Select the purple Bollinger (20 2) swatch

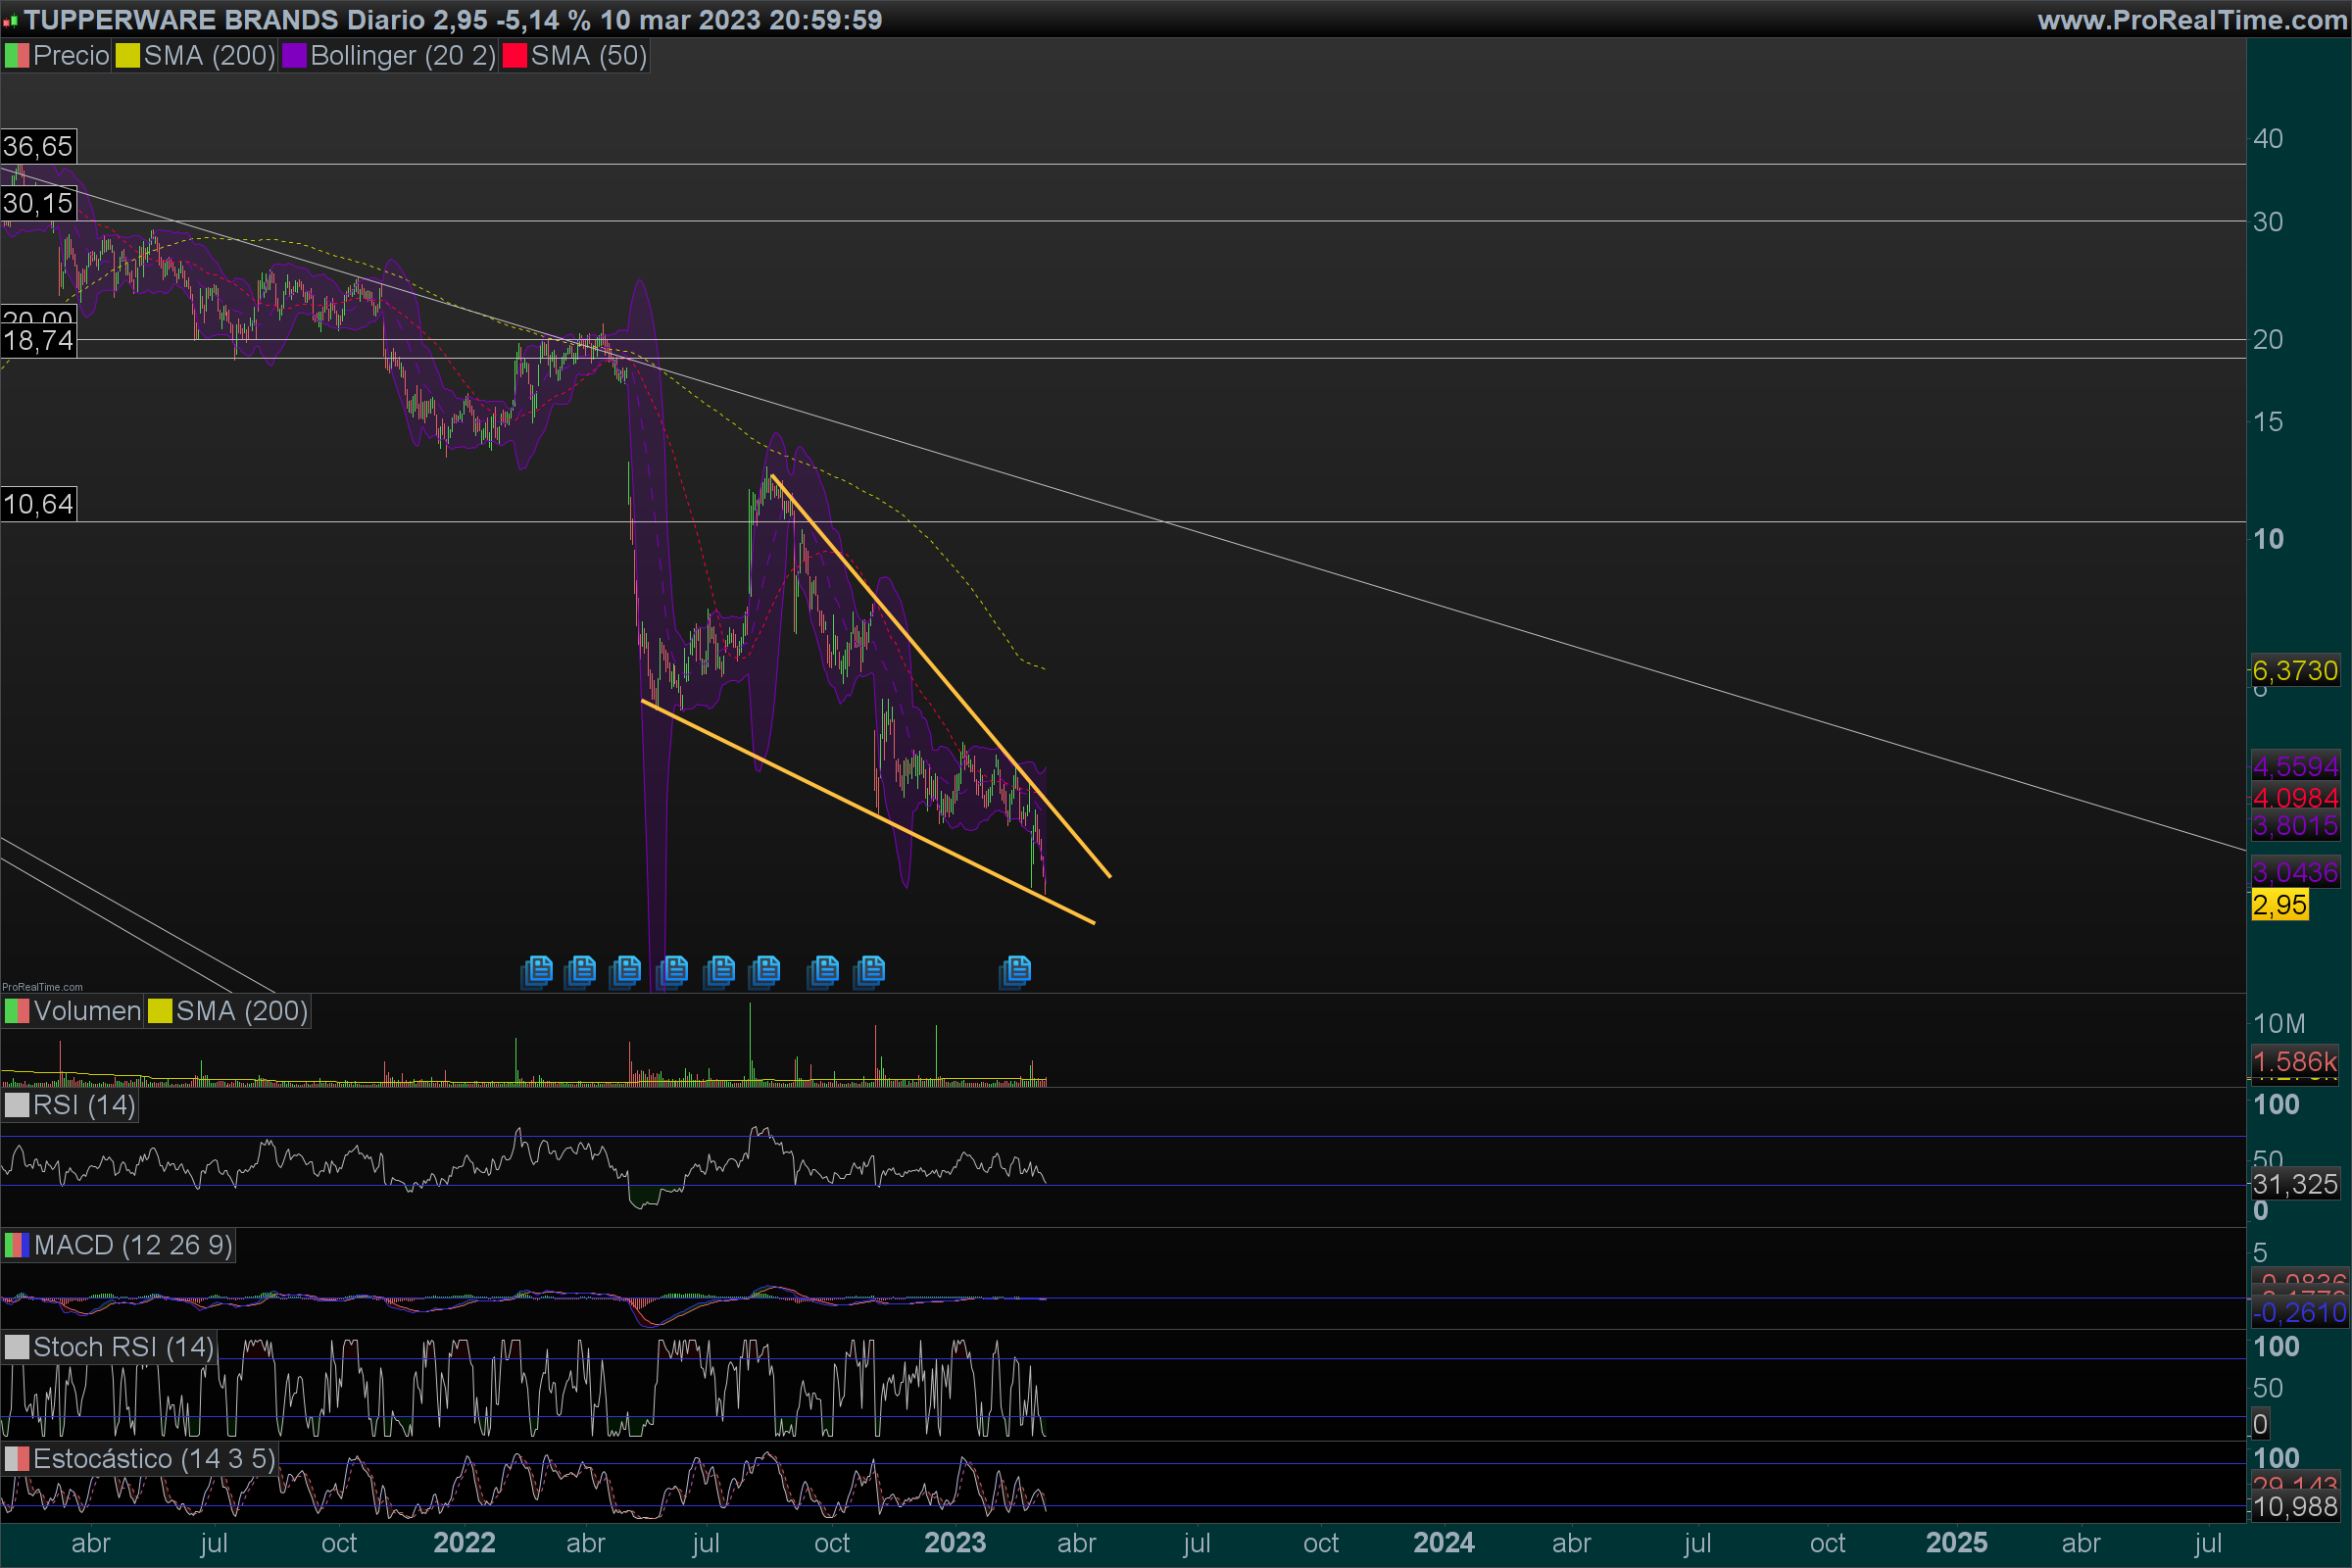tap(294, 56)
